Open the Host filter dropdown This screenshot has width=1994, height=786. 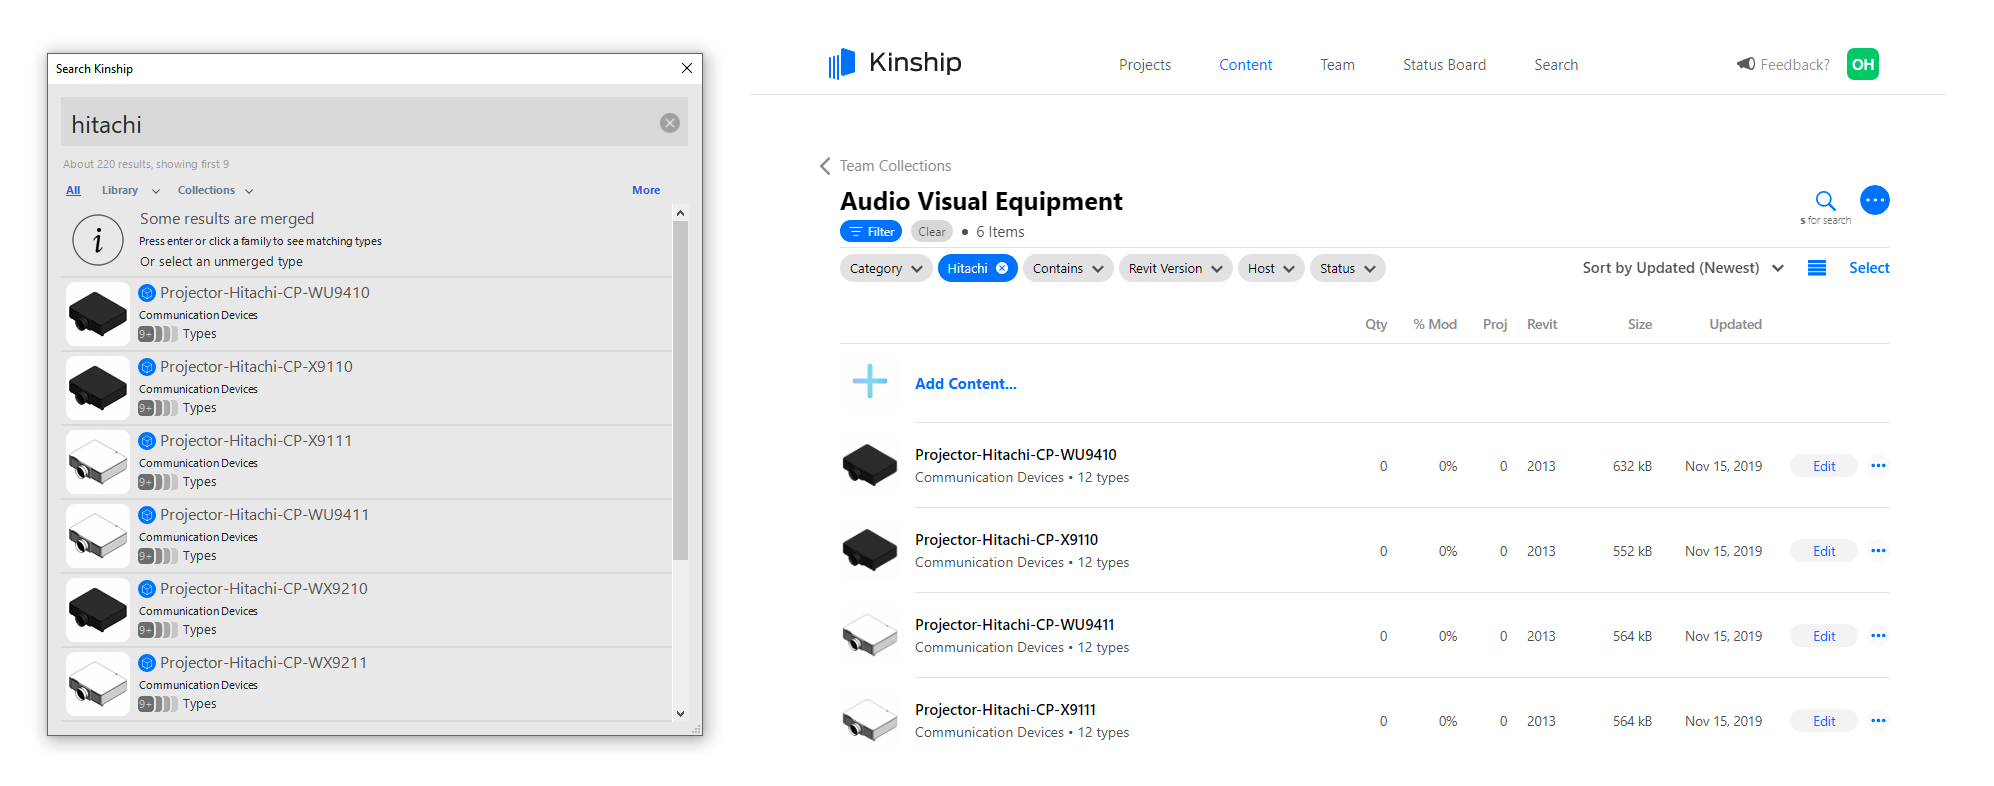(x=1271, y=268)
